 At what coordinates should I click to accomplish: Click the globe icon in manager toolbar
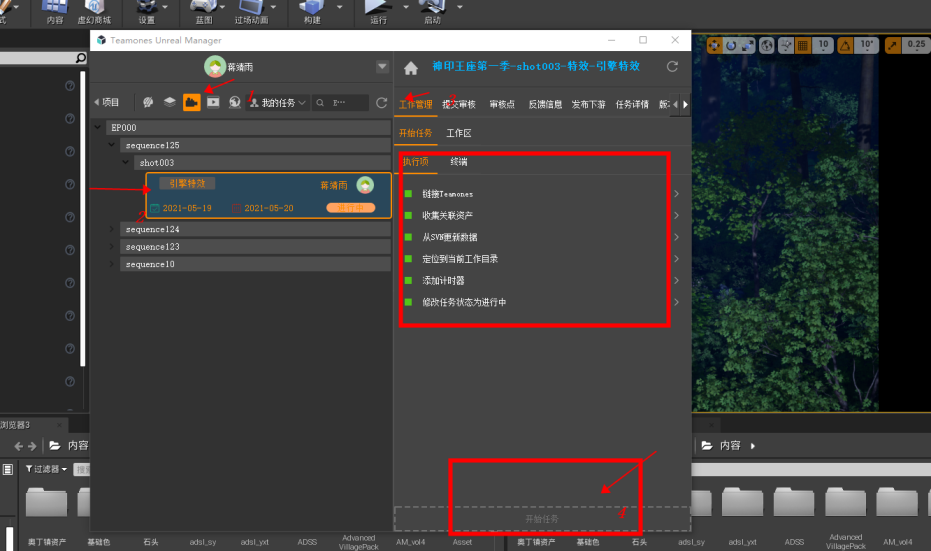(x=235, y=102)
